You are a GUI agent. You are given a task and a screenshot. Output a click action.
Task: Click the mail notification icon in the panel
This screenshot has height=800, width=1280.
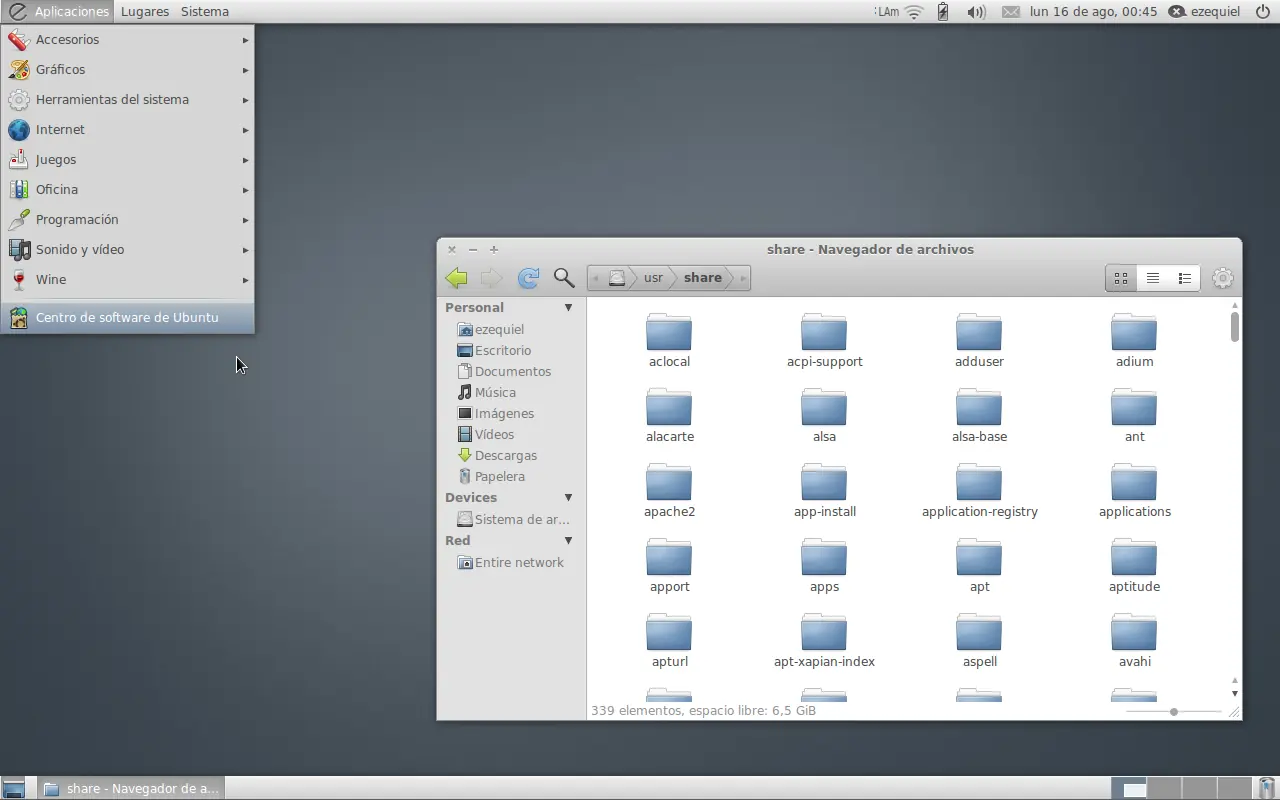point(1011,11)
